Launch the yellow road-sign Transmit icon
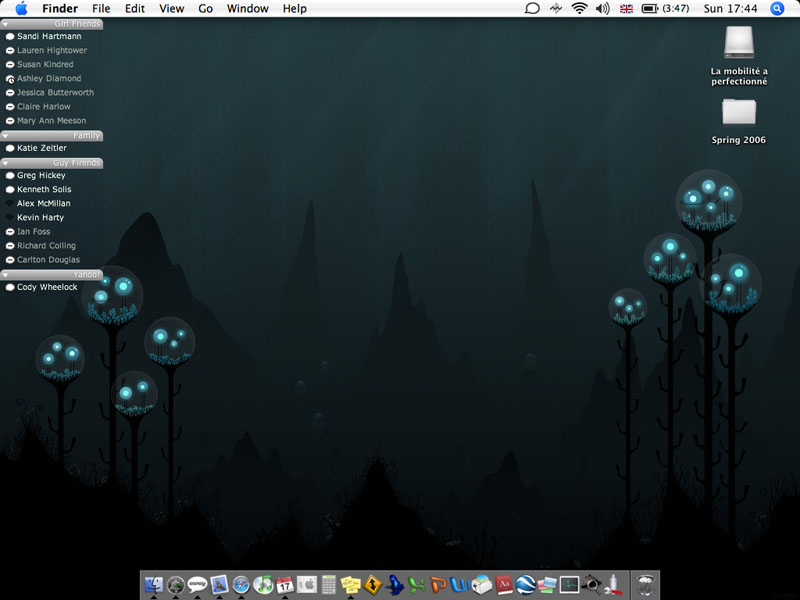800x600 pixels. [x=372, y=585]
